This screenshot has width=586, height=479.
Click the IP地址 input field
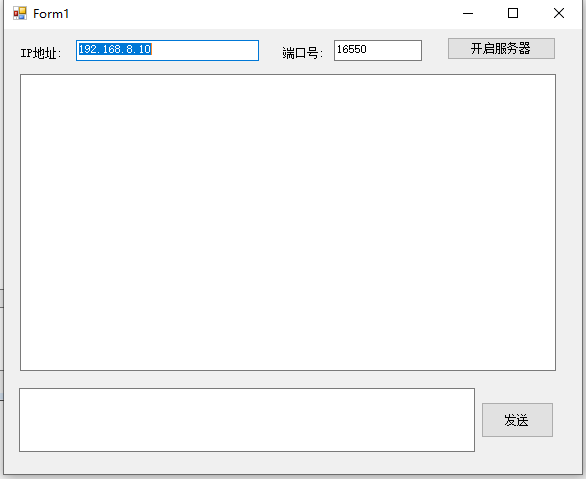pyautogui.click(x=167, y=50)
